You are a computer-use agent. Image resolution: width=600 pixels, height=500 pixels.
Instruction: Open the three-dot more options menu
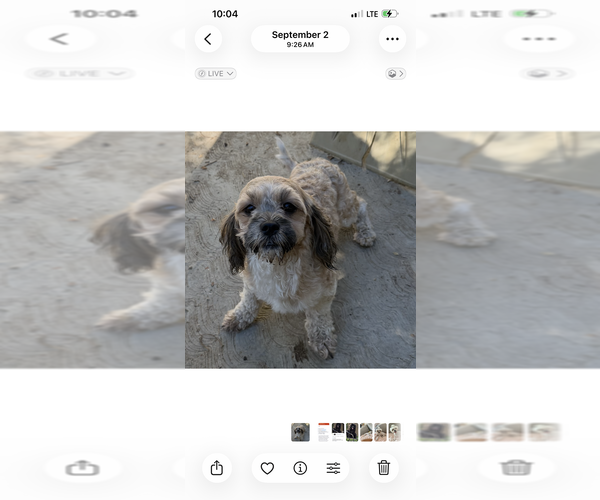(x=392, y=39)
